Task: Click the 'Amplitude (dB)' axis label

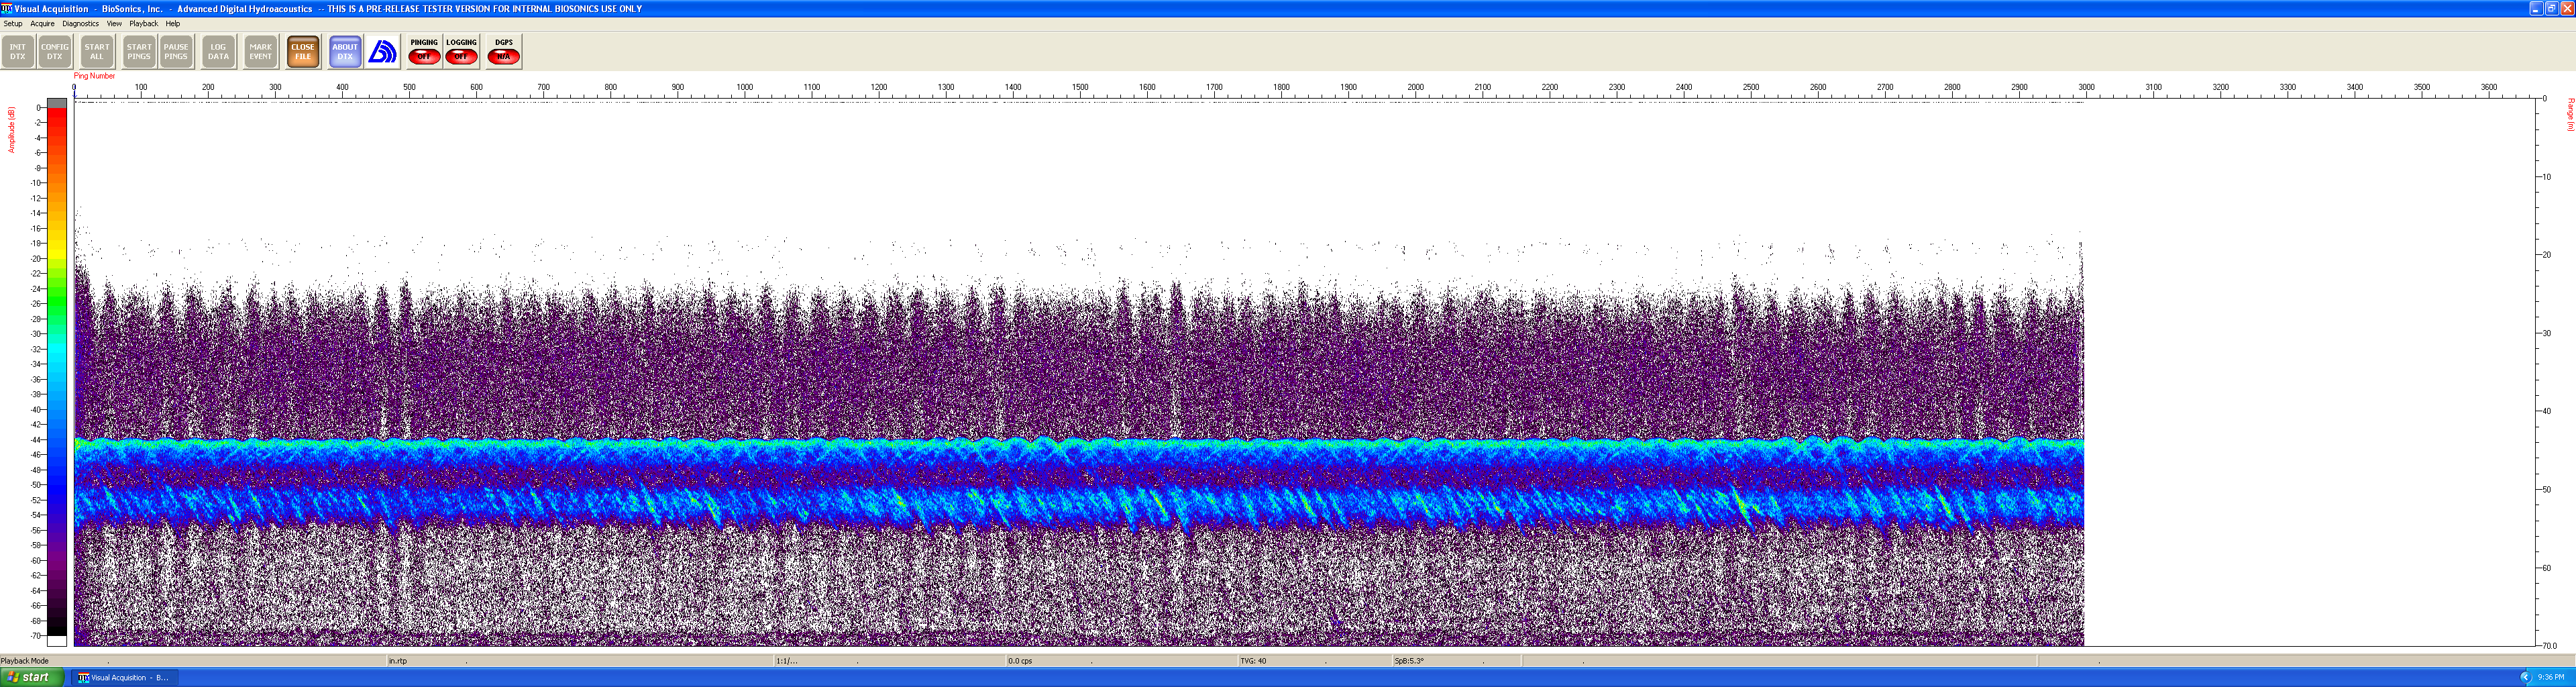Action: (x=12, y=130)
